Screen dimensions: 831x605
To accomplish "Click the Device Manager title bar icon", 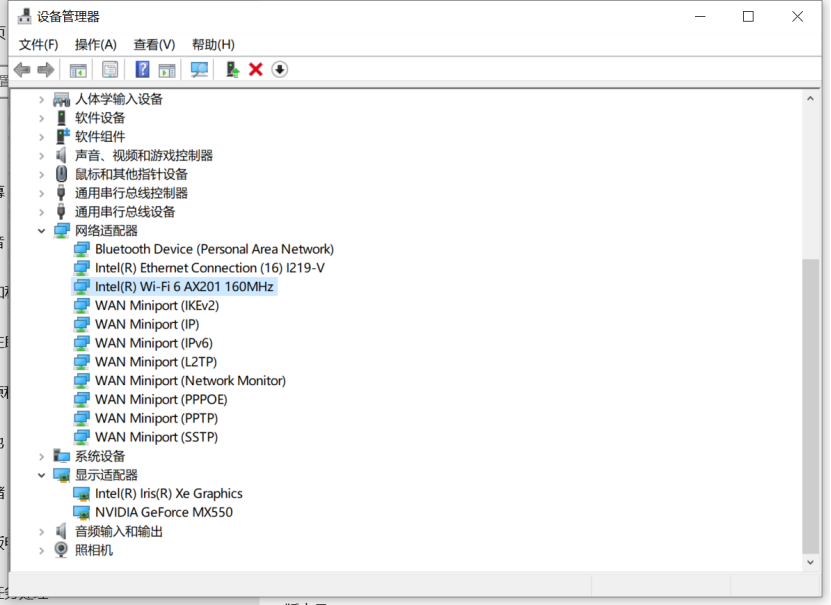I will pos(24,16).
